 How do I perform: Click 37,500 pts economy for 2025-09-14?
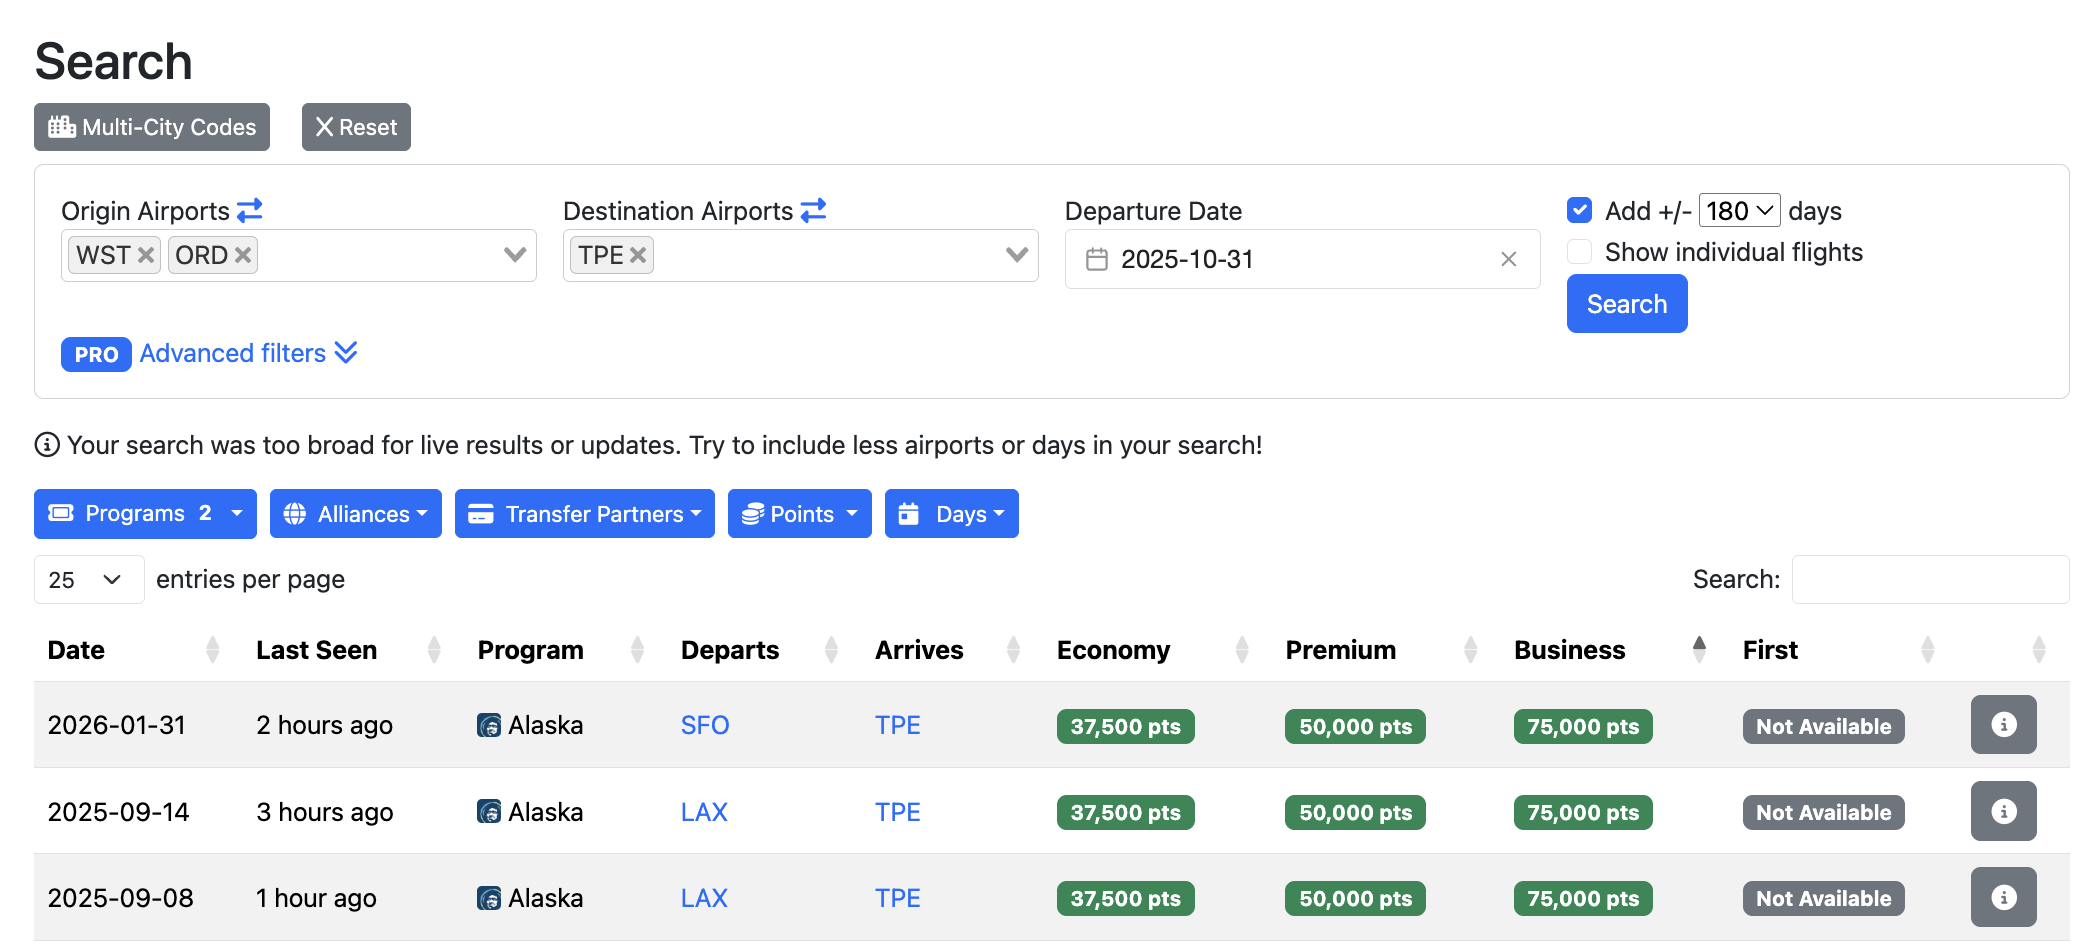[x=1126, y=812]
